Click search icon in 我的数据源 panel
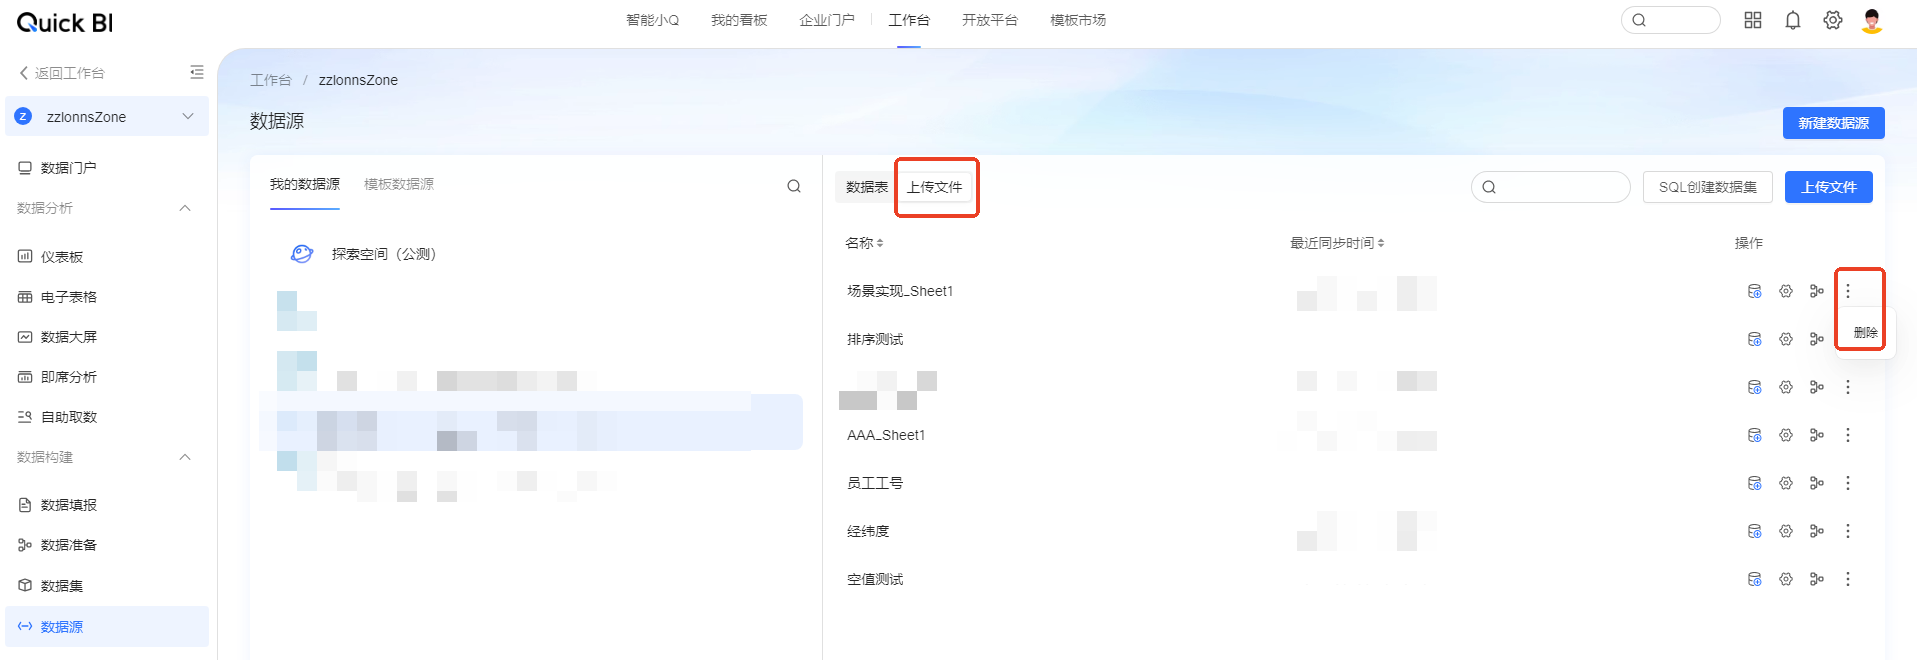The width and height of the screenshot is (1917, 660). (x=794, y=186)
